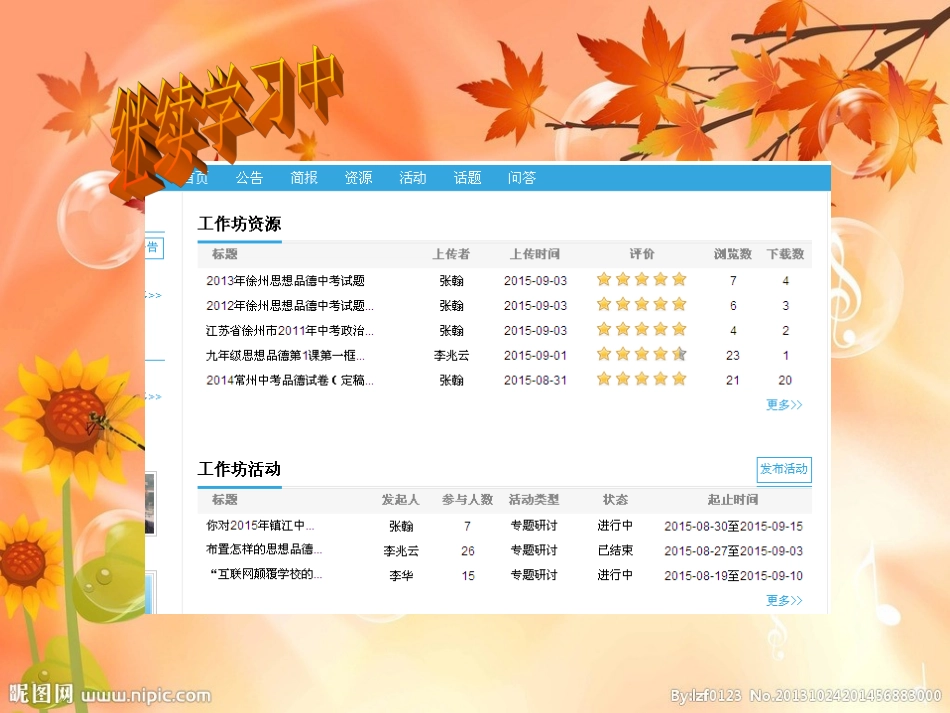
Task: Click status 已结束 in activities table
Action: 616,550
